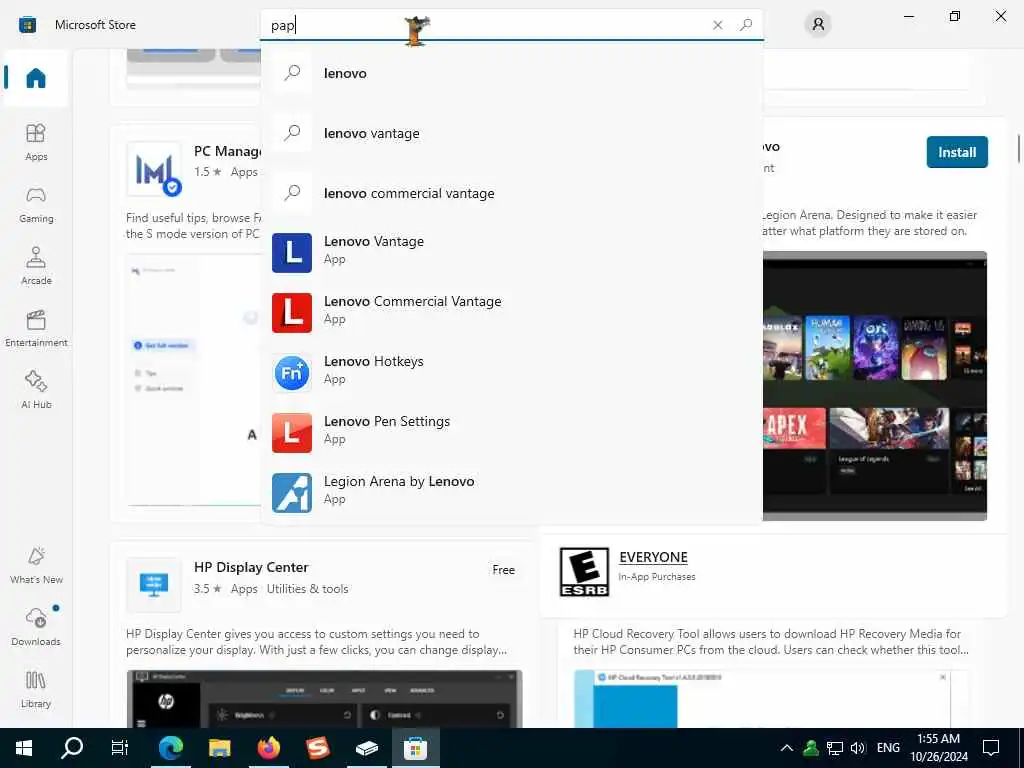This screenshot has width=1024, height=768.
Task: Open the Apps section
Action: 36,142
